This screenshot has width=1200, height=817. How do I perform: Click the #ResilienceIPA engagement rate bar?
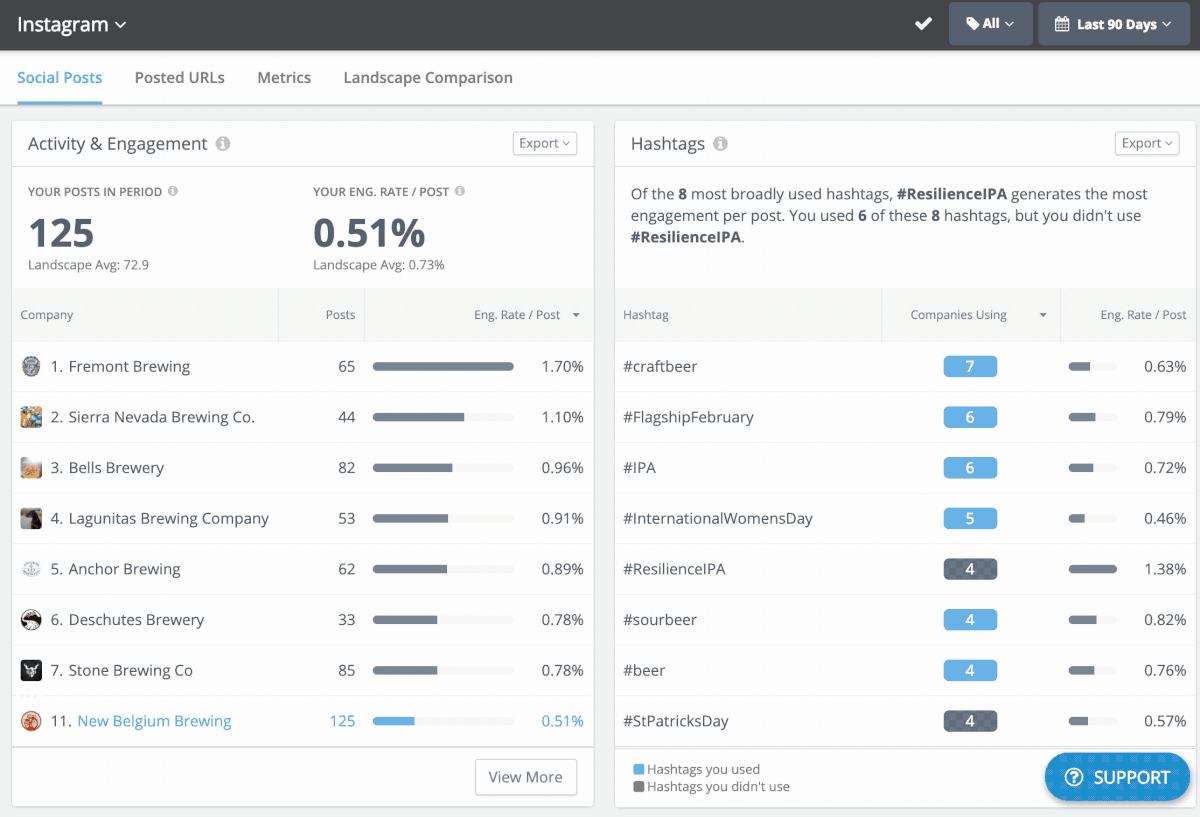1093,569
